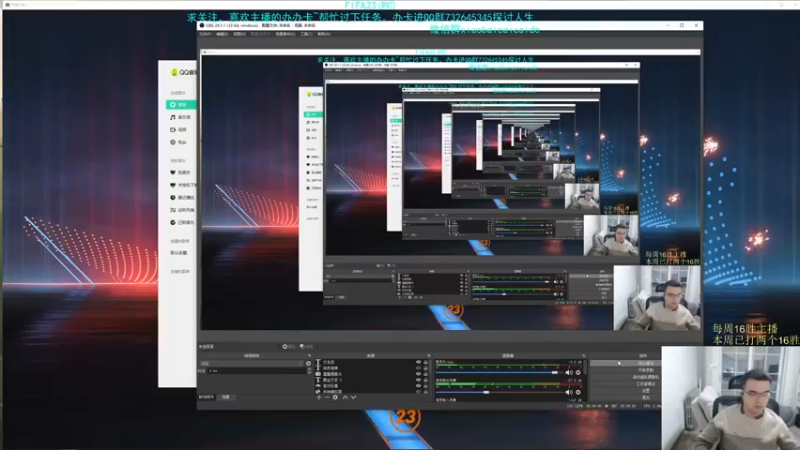Click the mixer panel's vertical scrollbar
This screenshot has width=800, height=450.
pyautogui.click(x=585, y=367)
